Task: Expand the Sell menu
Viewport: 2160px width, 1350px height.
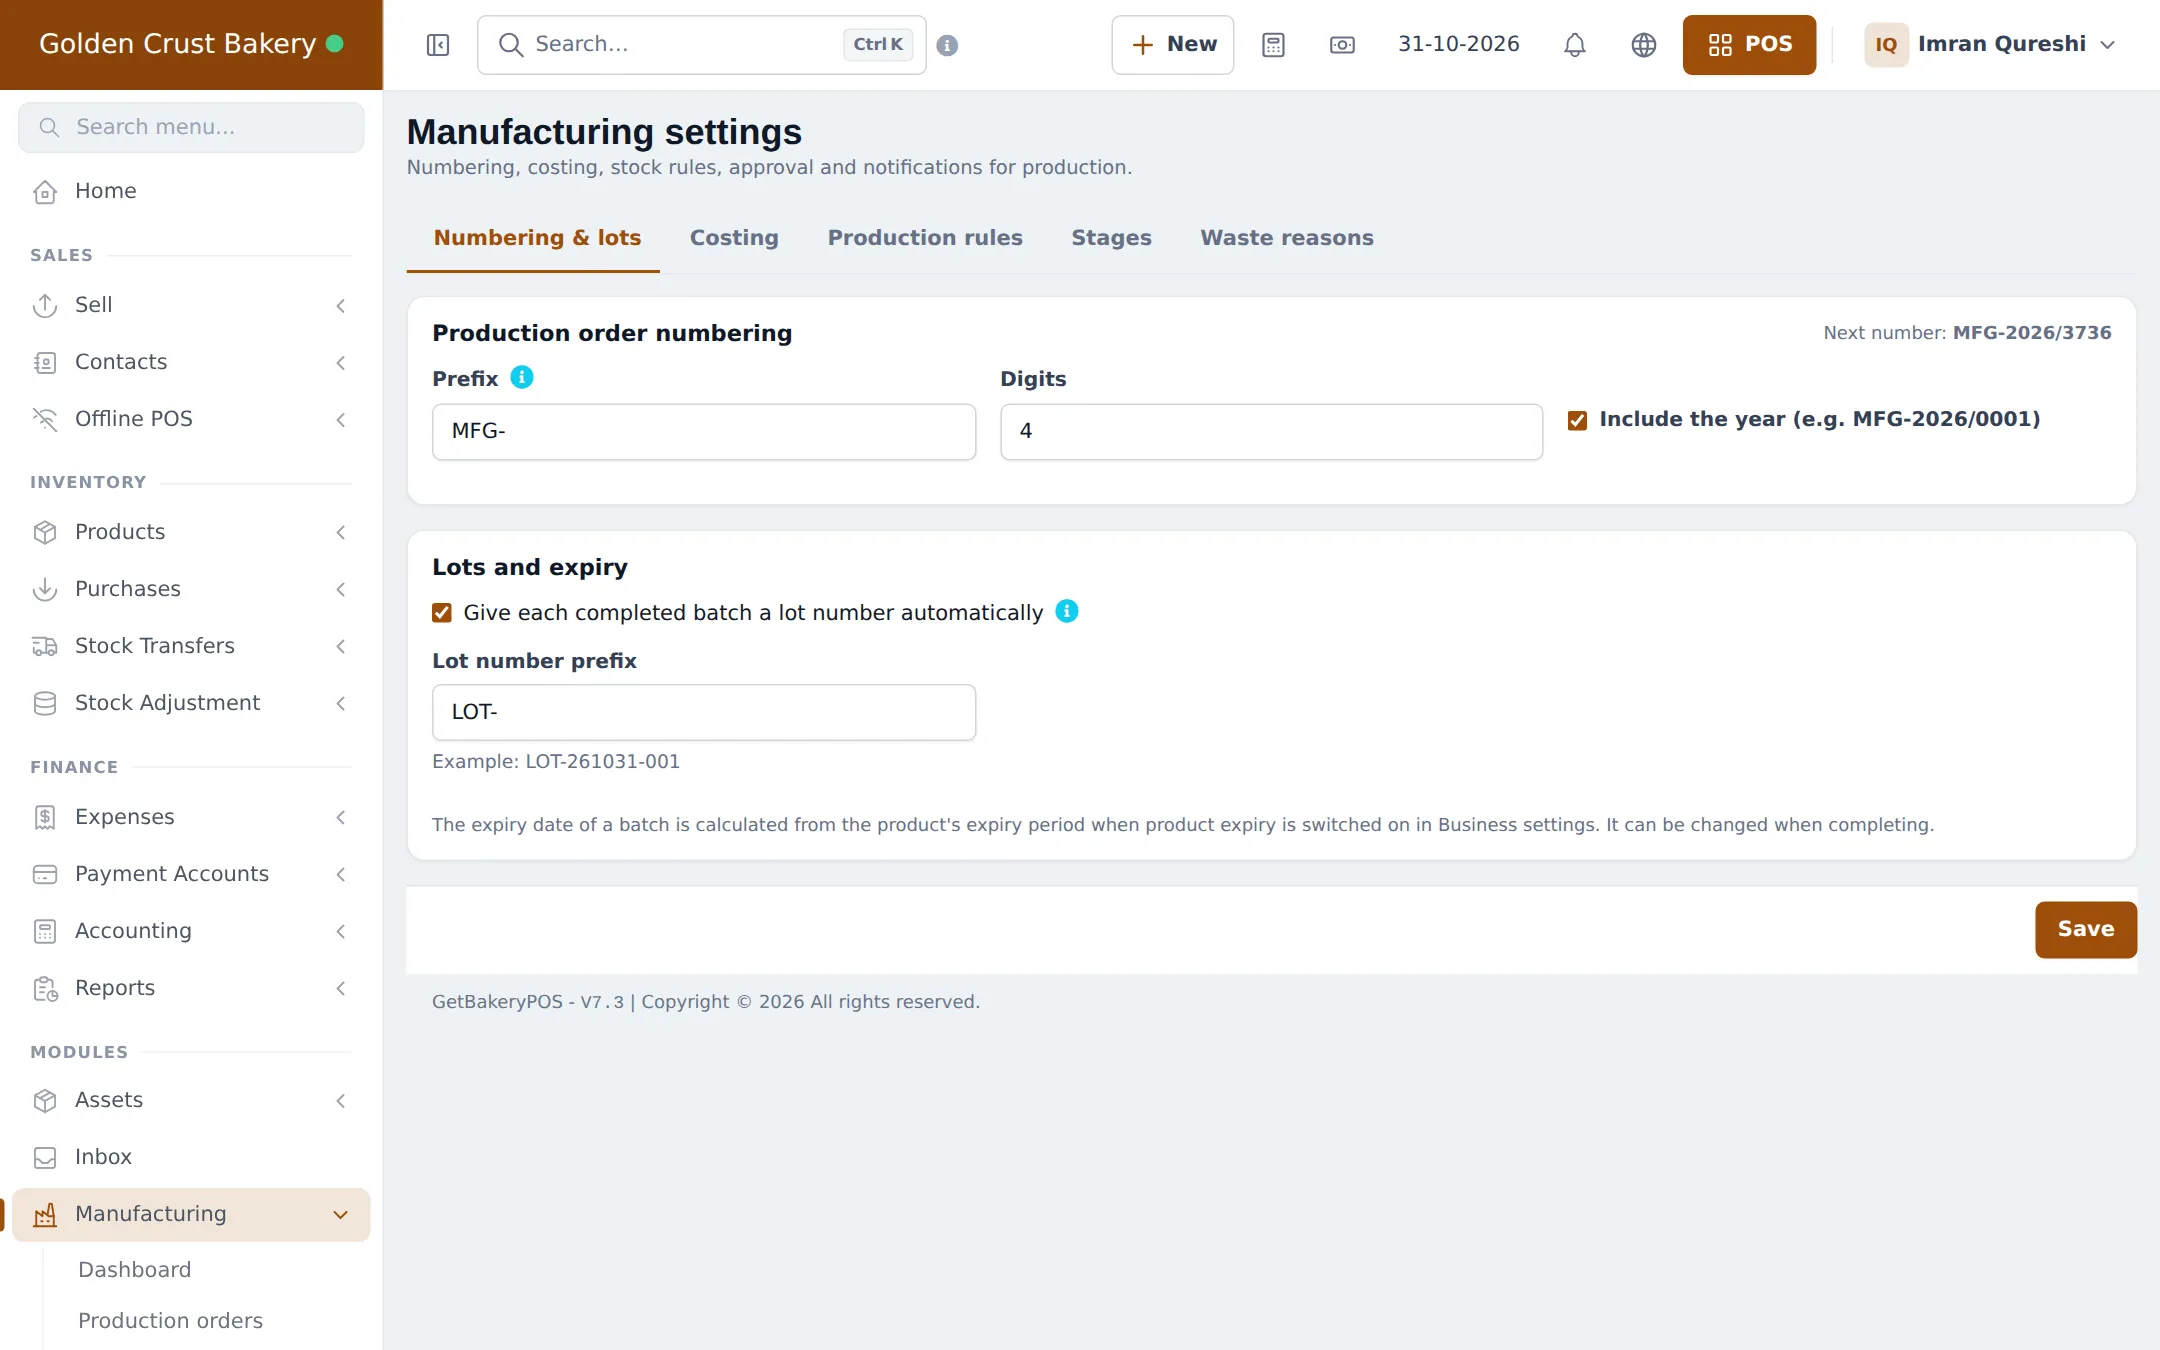Action: coord(191,305)
